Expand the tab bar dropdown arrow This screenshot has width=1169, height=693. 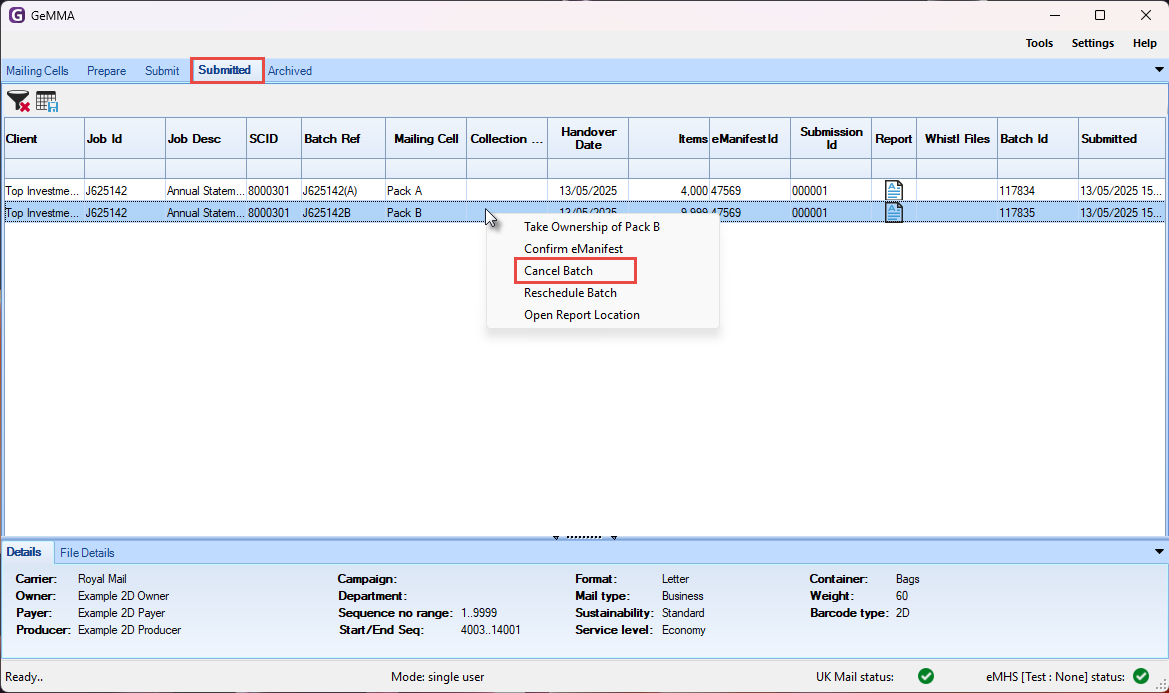click(1159, 70)
